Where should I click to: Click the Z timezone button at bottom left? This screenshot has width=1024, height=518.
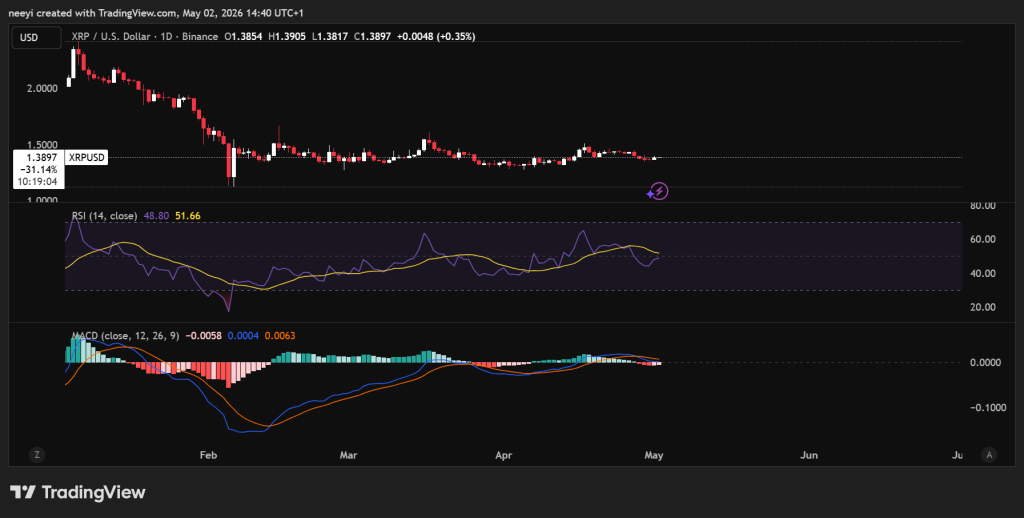[x=37, y=455]
